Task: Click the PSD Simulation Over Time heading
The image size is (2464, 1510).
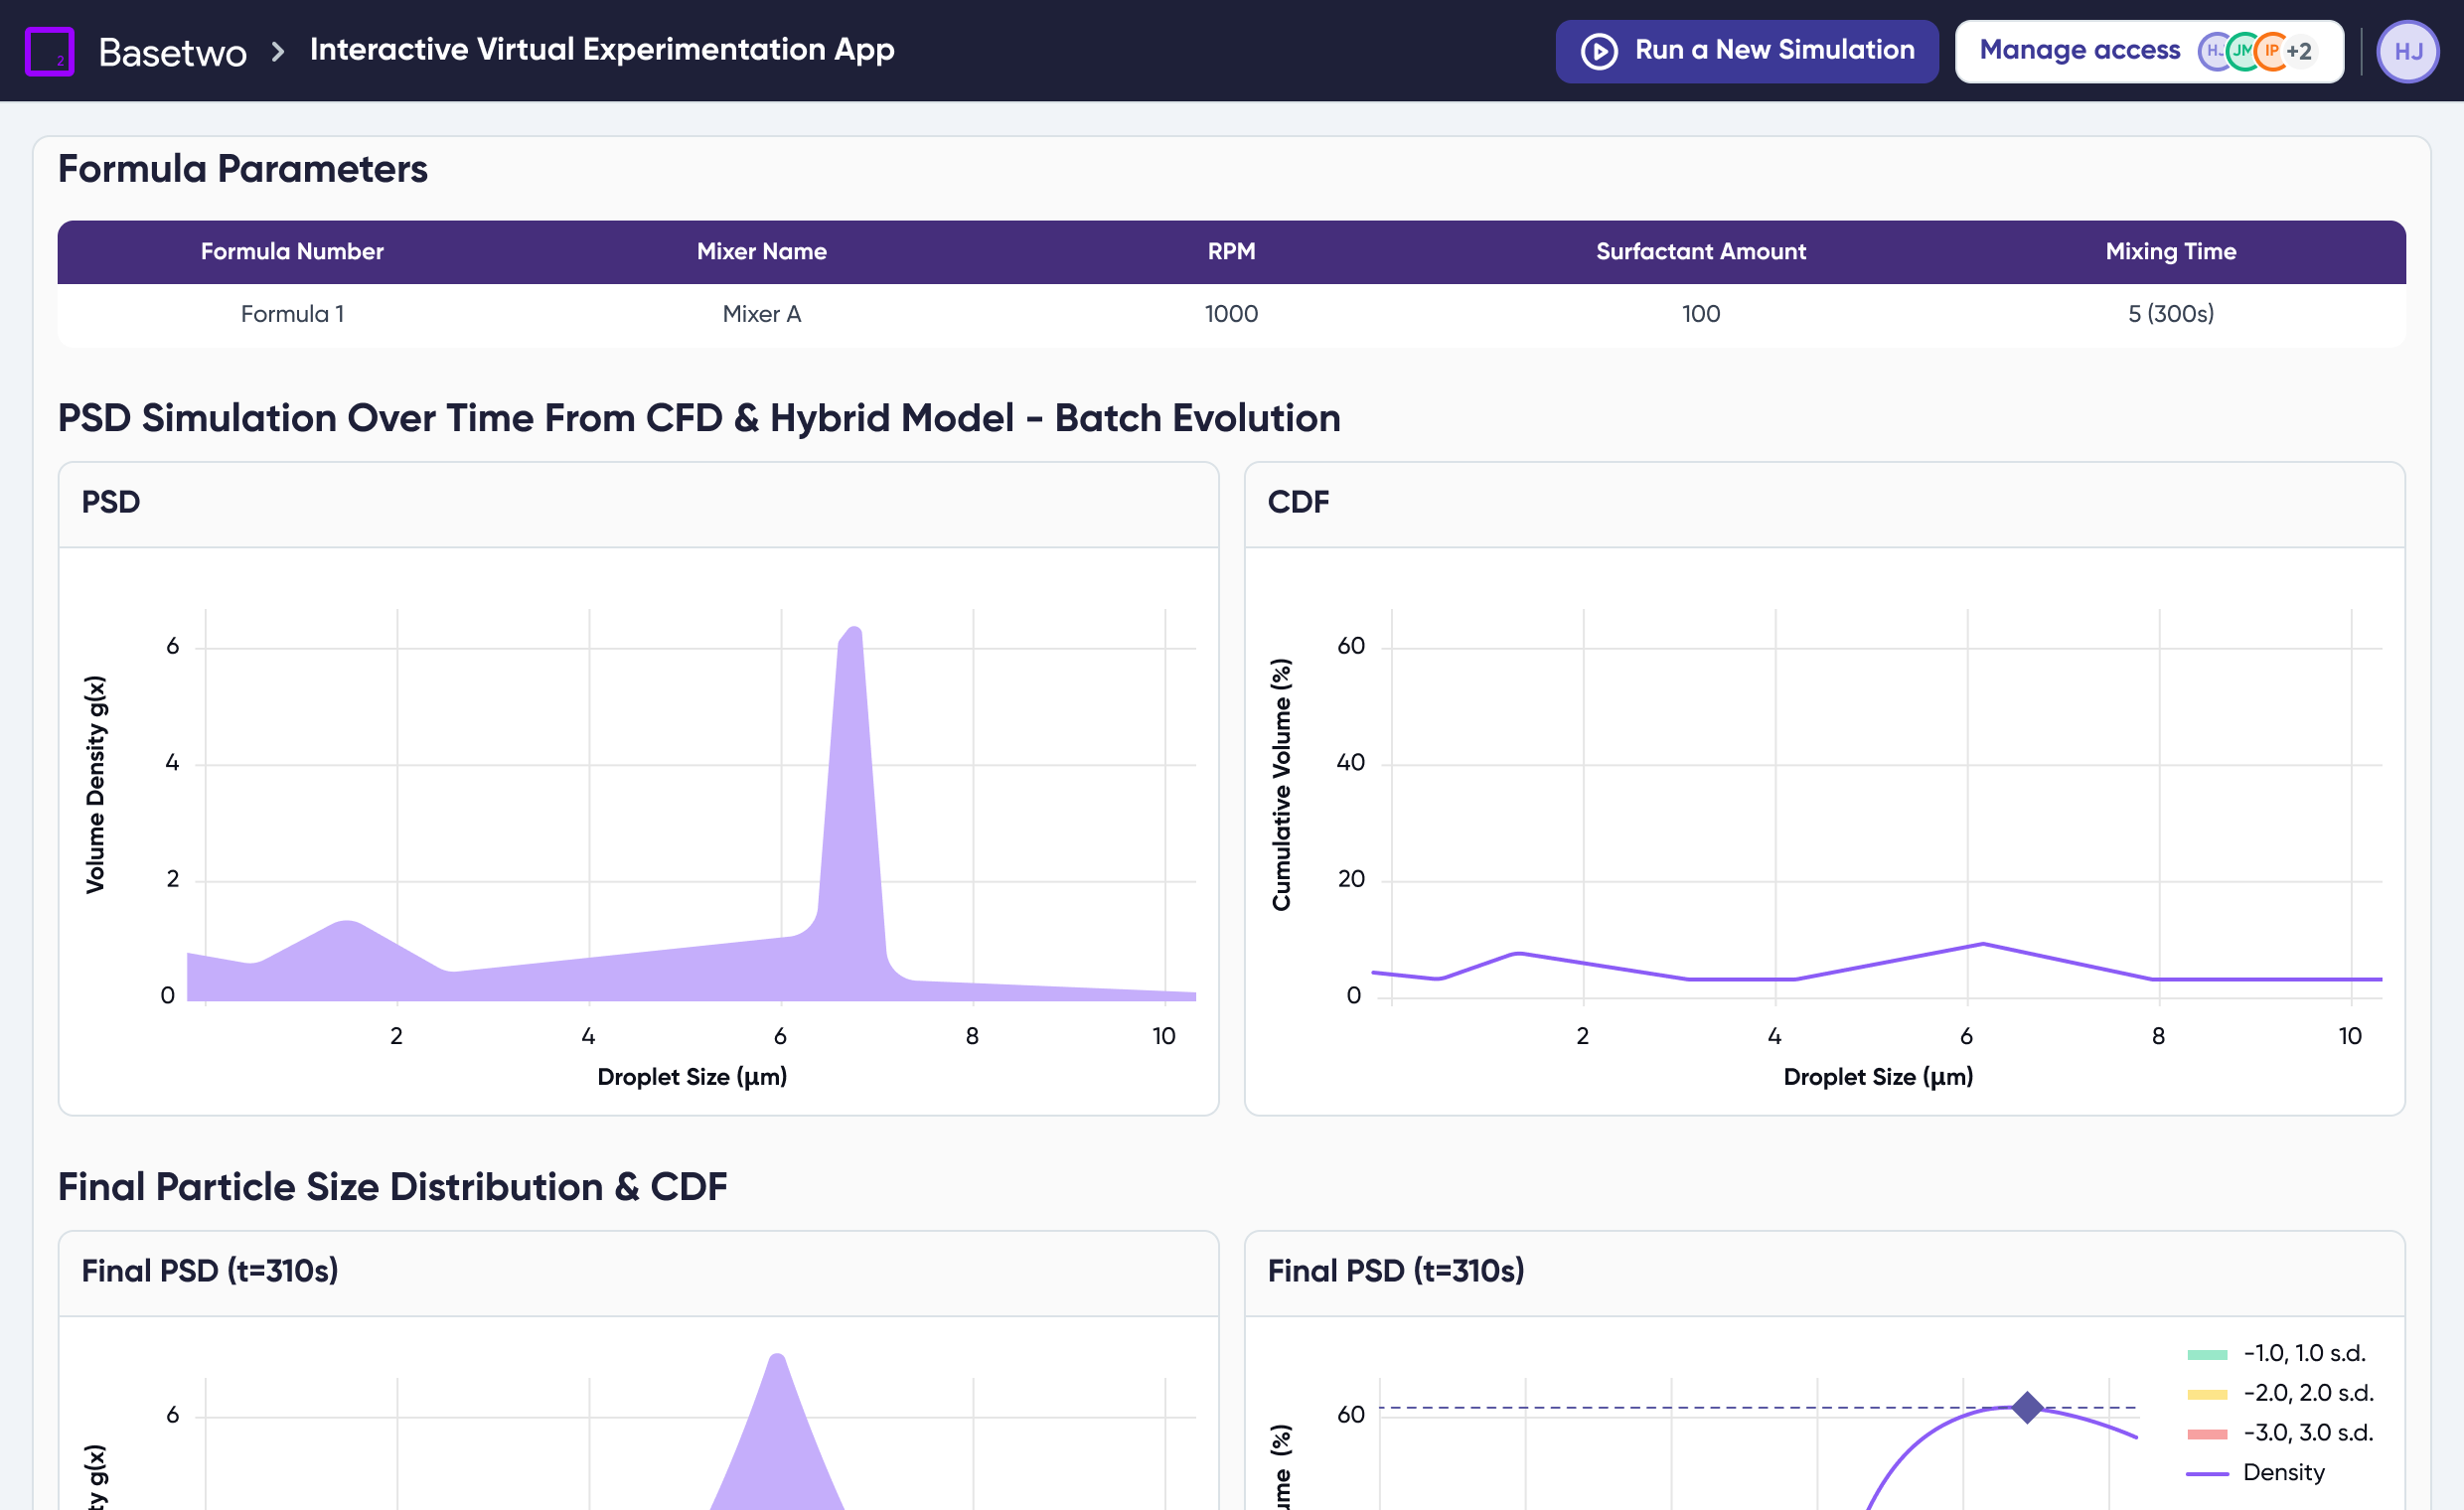Action: coord(699,418)
